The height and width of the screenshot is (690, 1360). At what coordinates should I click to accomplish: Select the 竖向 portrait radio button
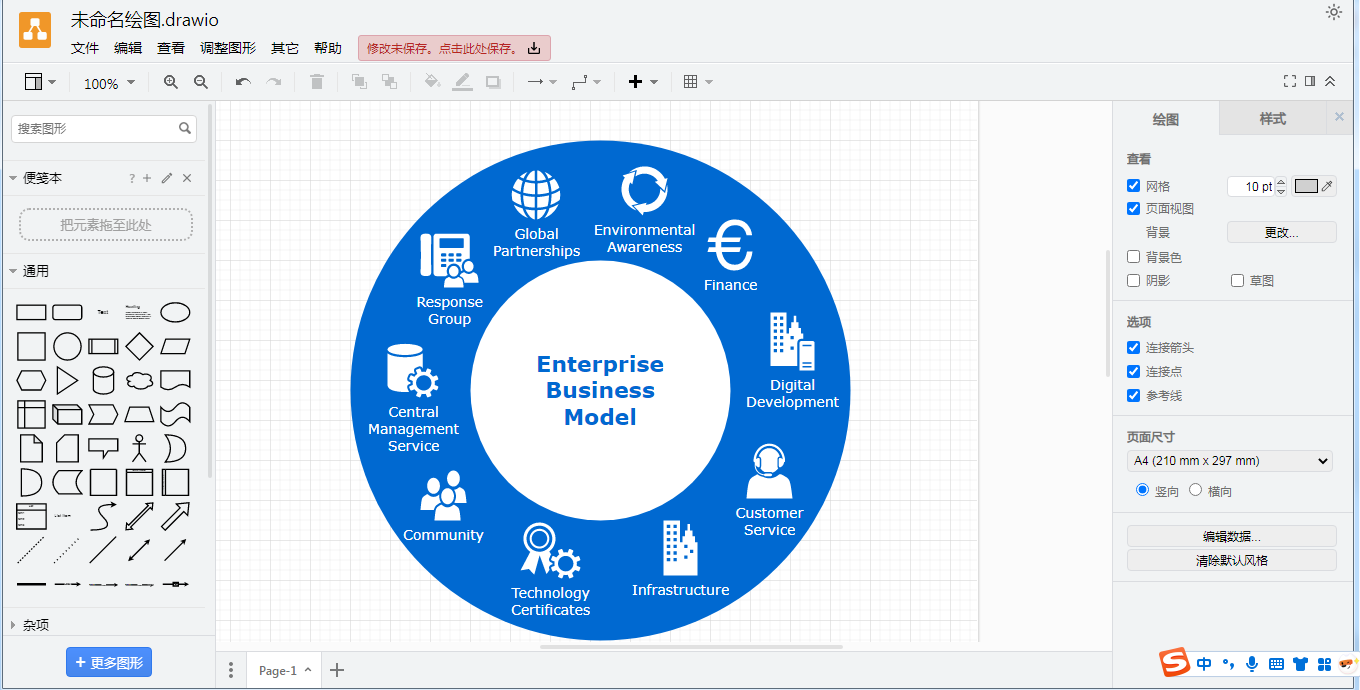point(1142,490)
